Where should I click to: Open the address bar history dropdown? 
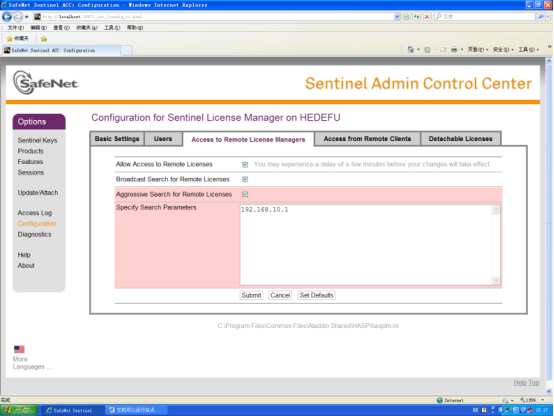(397, 17)
